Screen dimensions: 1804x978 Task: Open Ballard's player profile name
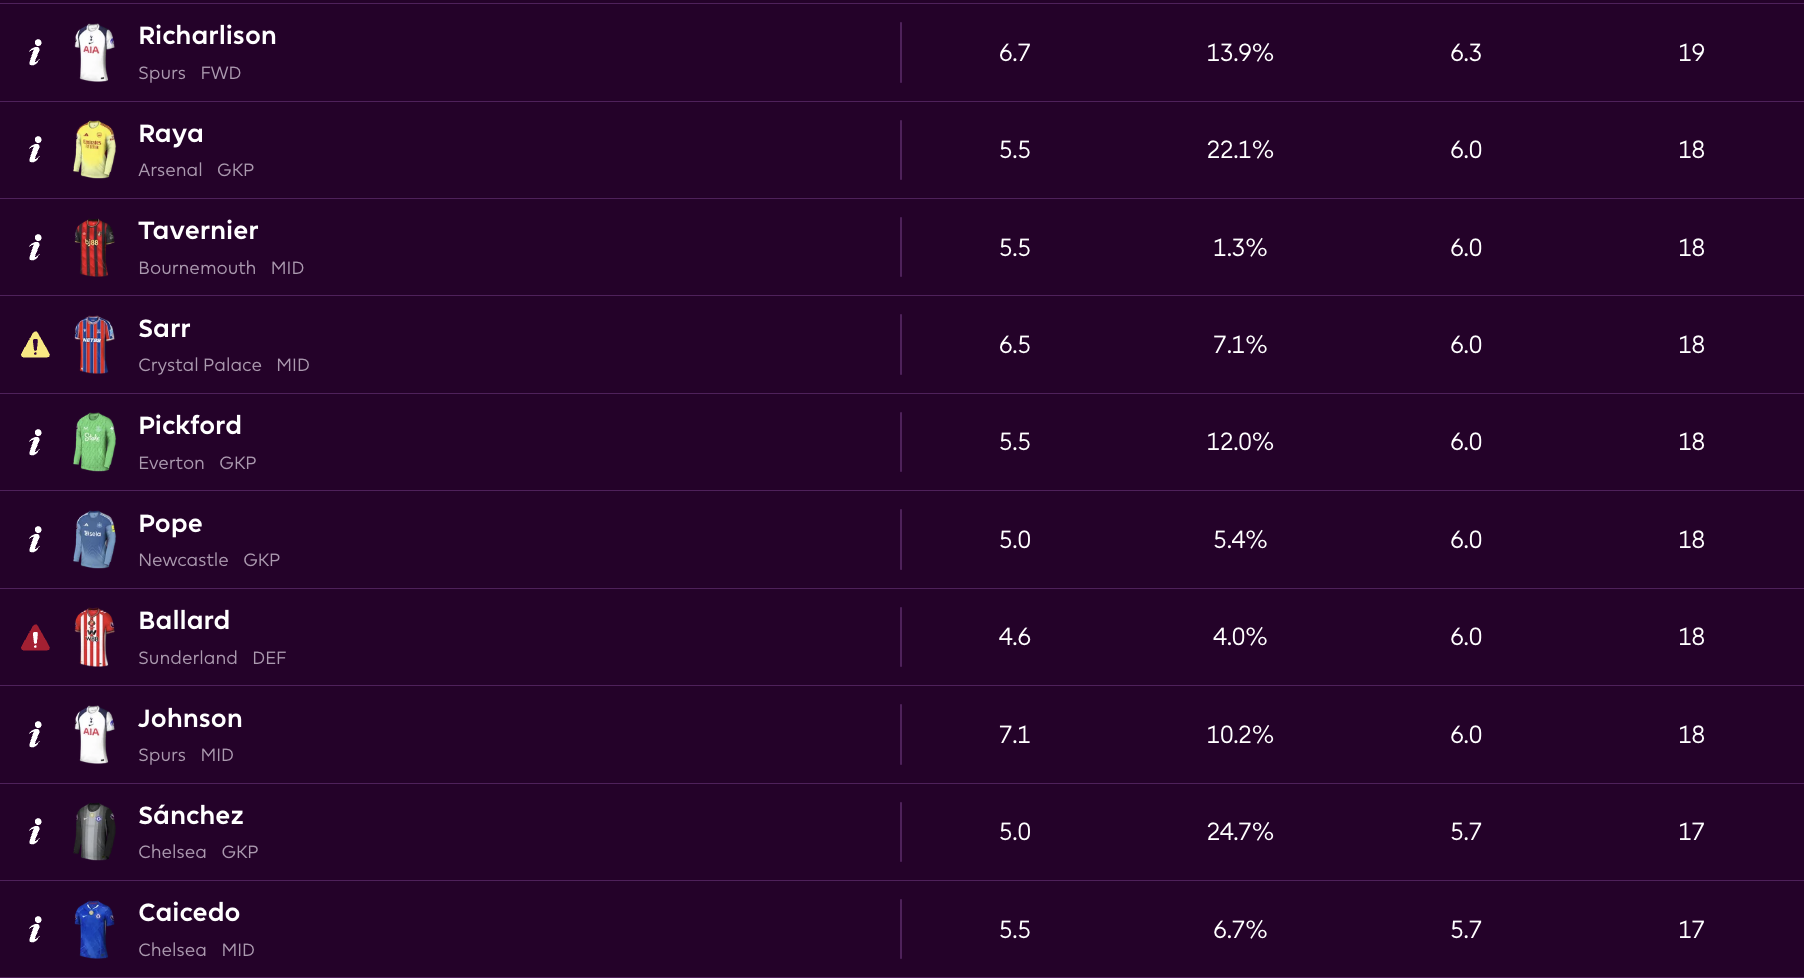coord(184,621)
